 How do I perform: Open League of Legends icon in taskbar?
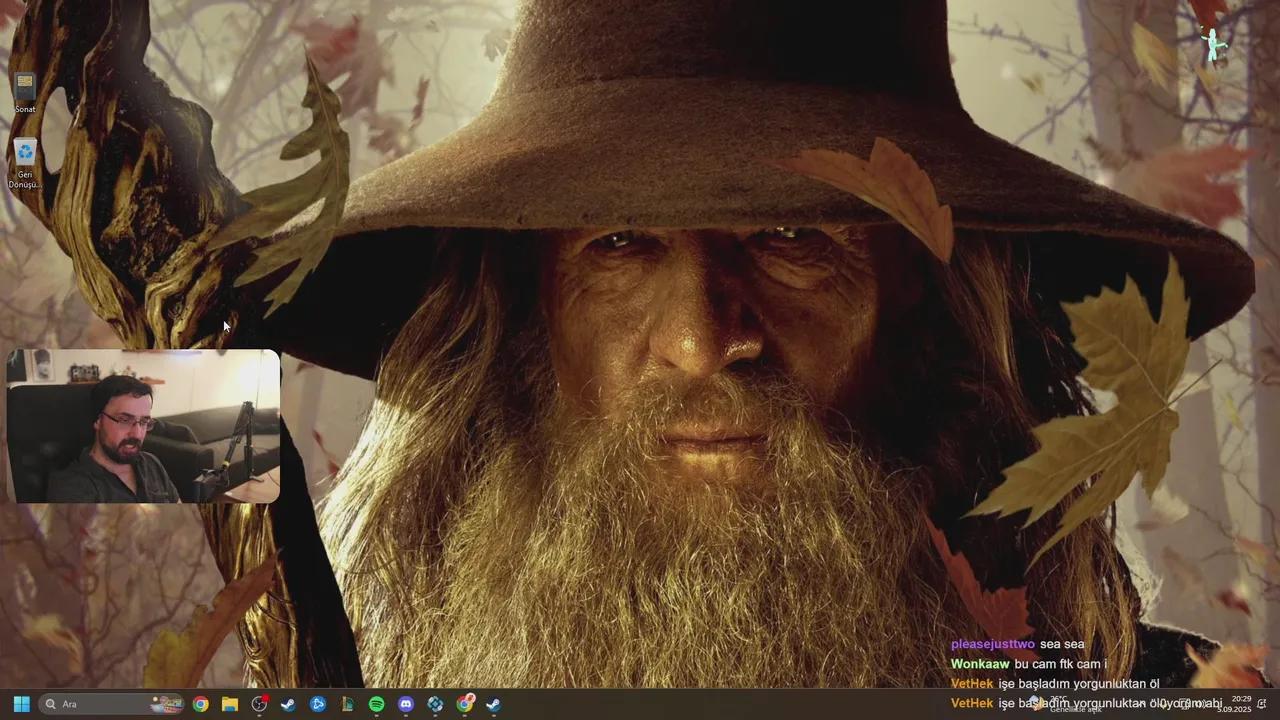347,704
